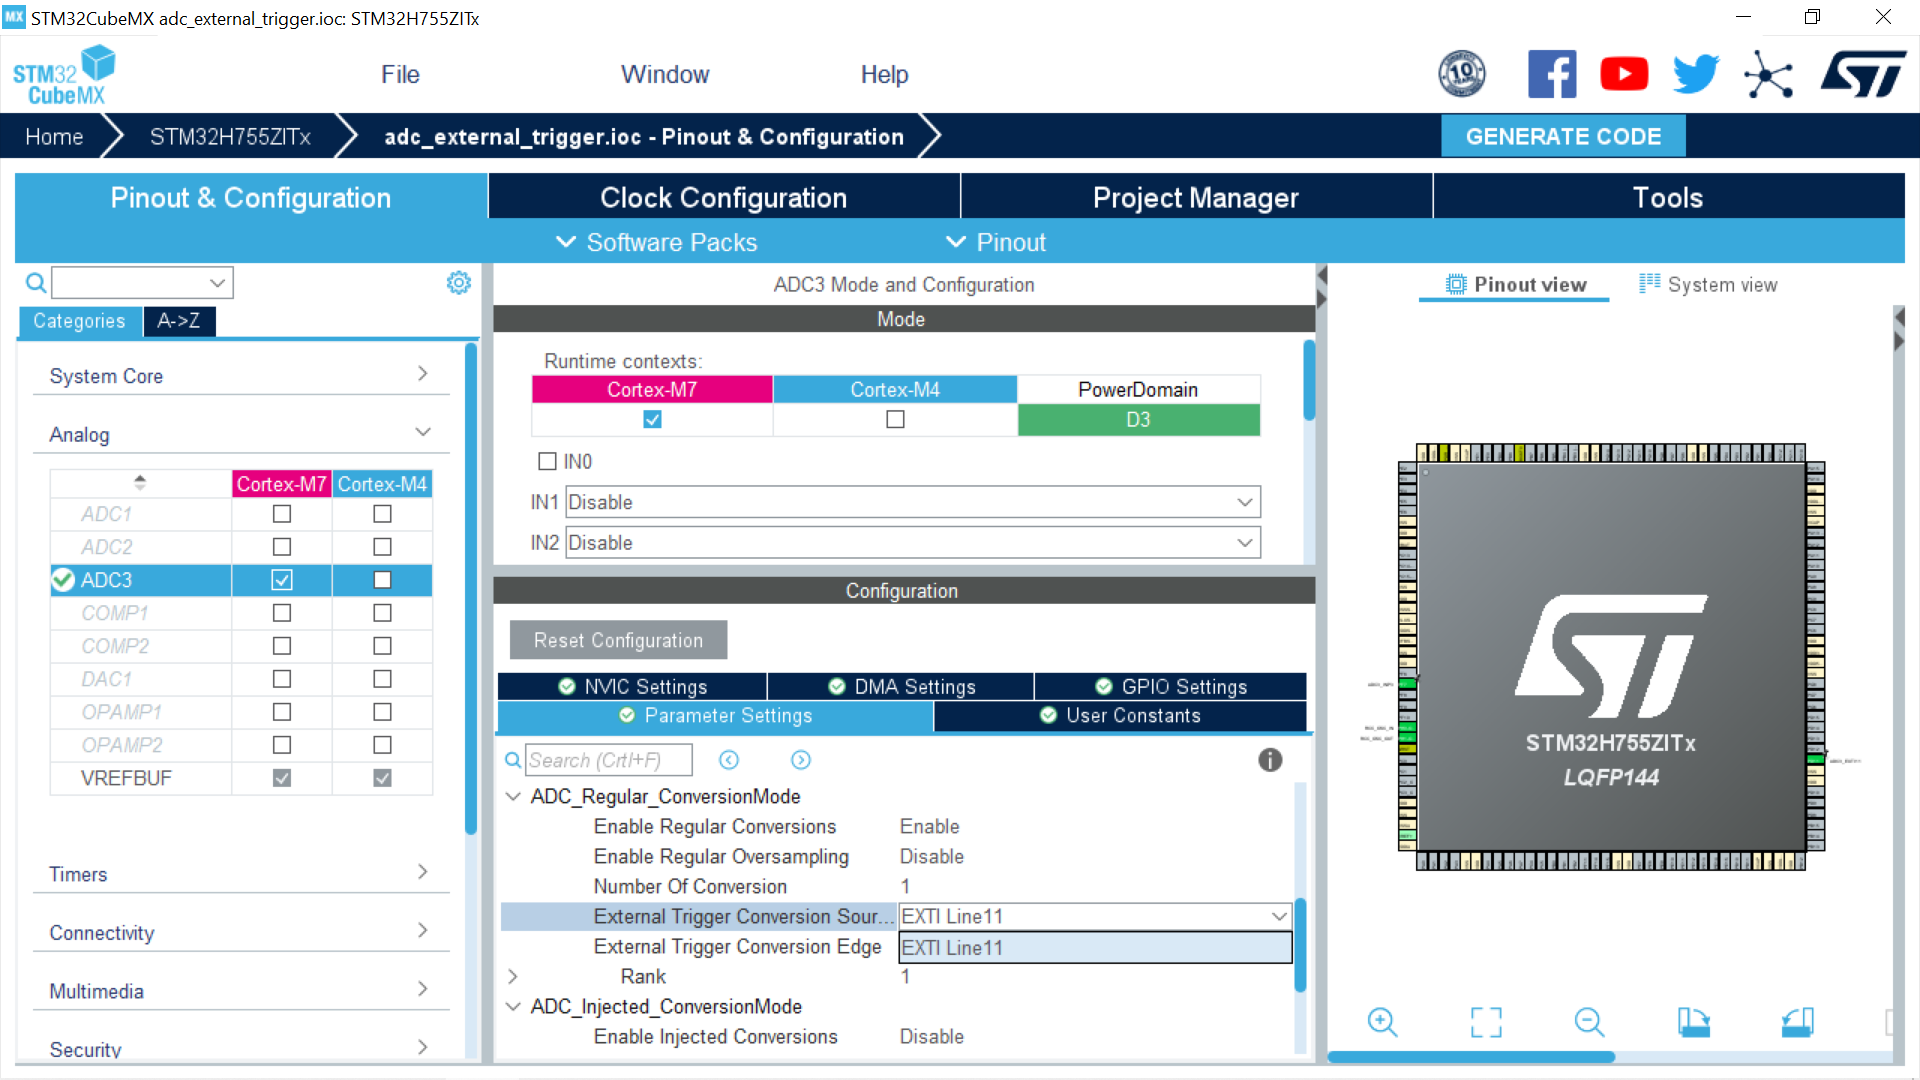
Task: Click the zoom out icon under pinout
Action: pos(1589,1022)
